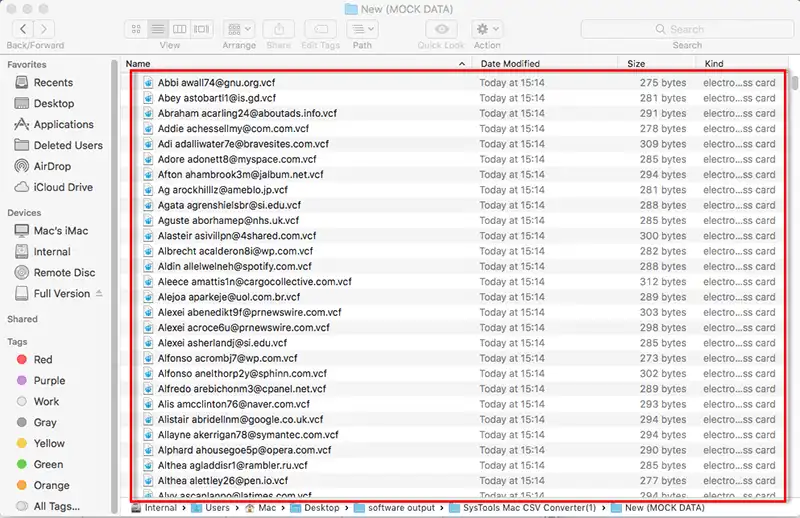Screen dimensions: 800x518
Task: Click vCard icon of Alejoa aparkeje file
Action: pos(148,297)
